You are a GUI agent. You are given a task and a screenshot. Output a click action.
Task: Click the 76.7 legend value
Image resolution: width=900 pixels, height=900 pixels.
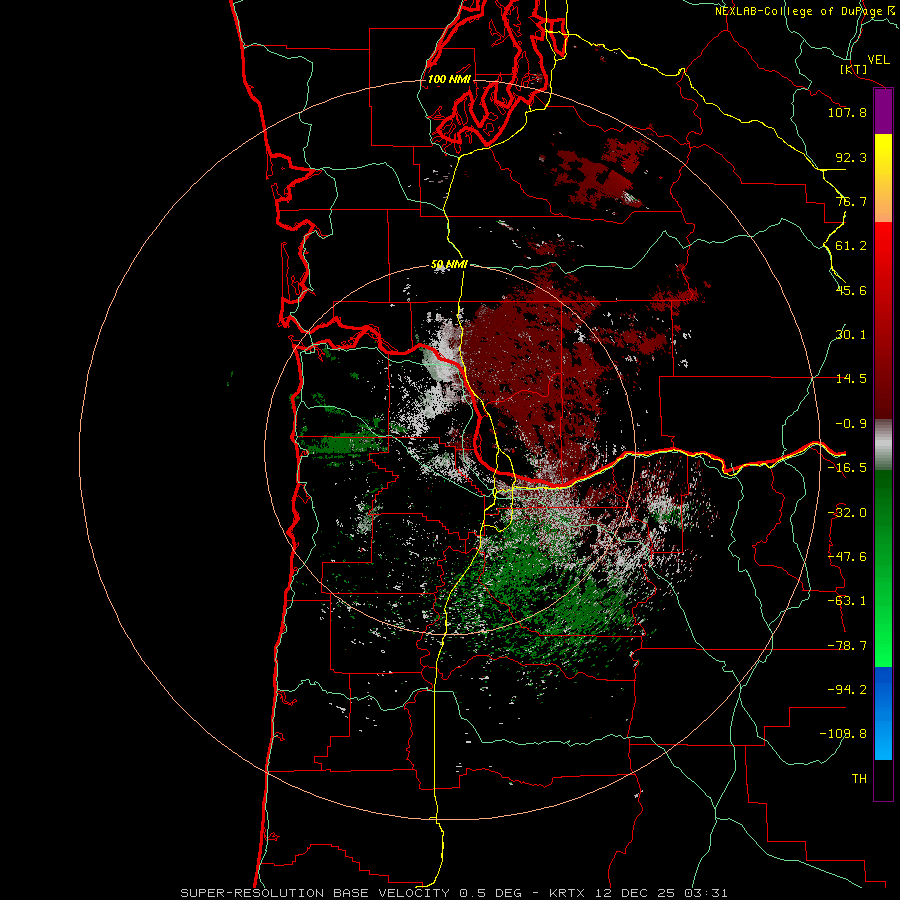(x=851, y=201)
